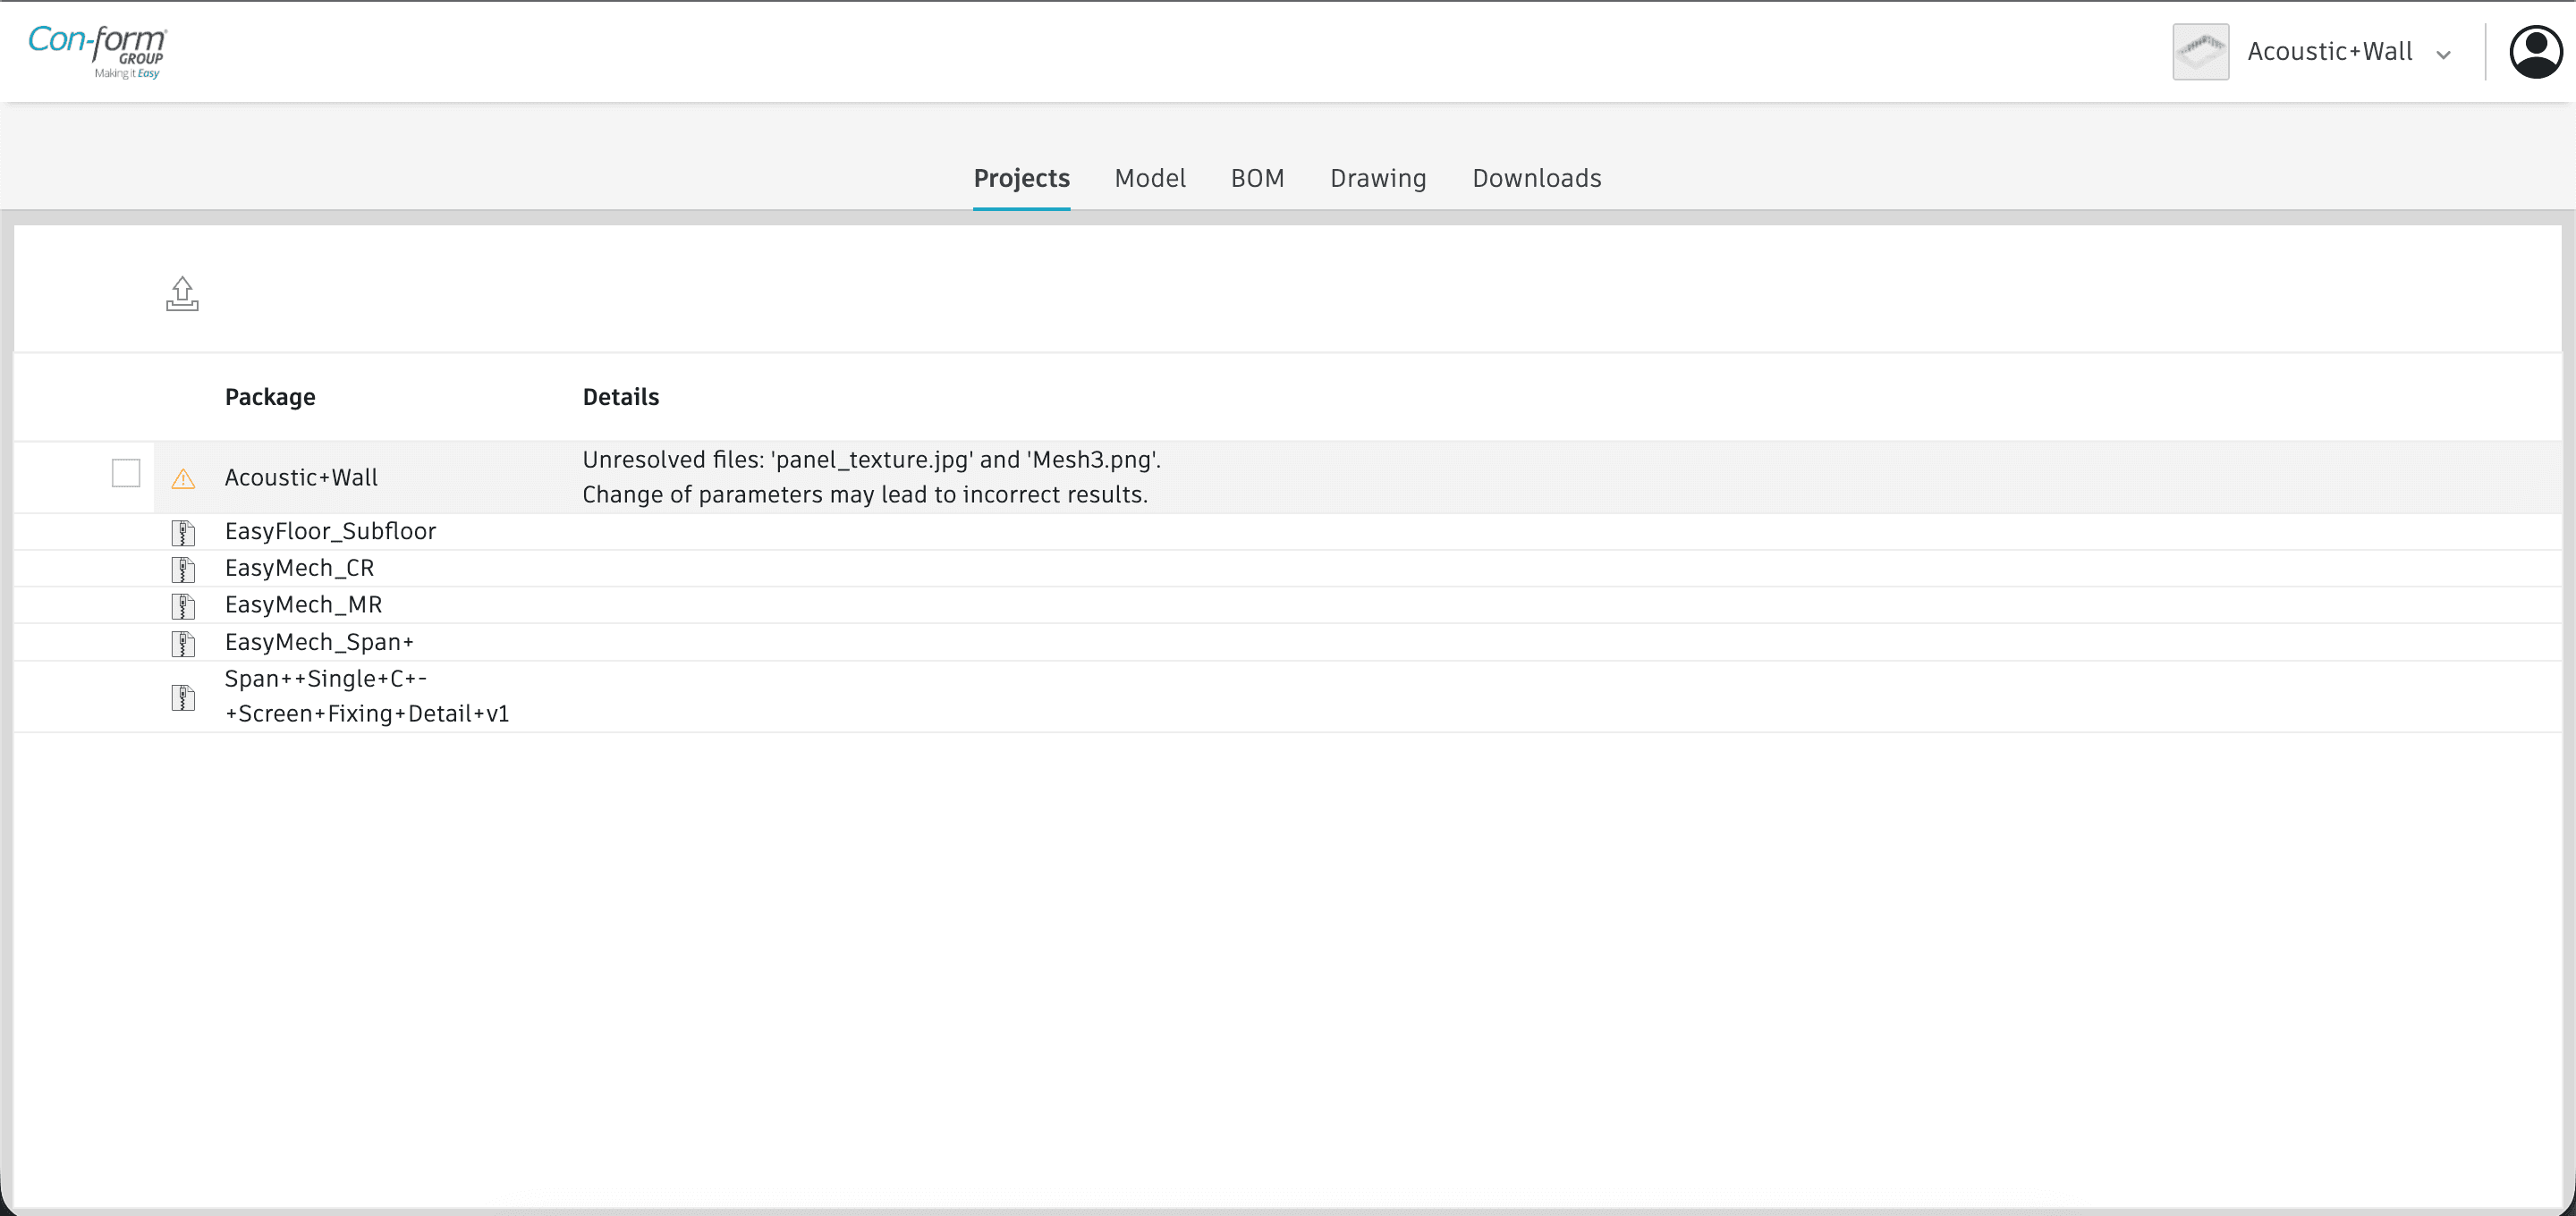
Task: Click the zip file icon beside EasyMech_Span+
Action: coord(183,643)
